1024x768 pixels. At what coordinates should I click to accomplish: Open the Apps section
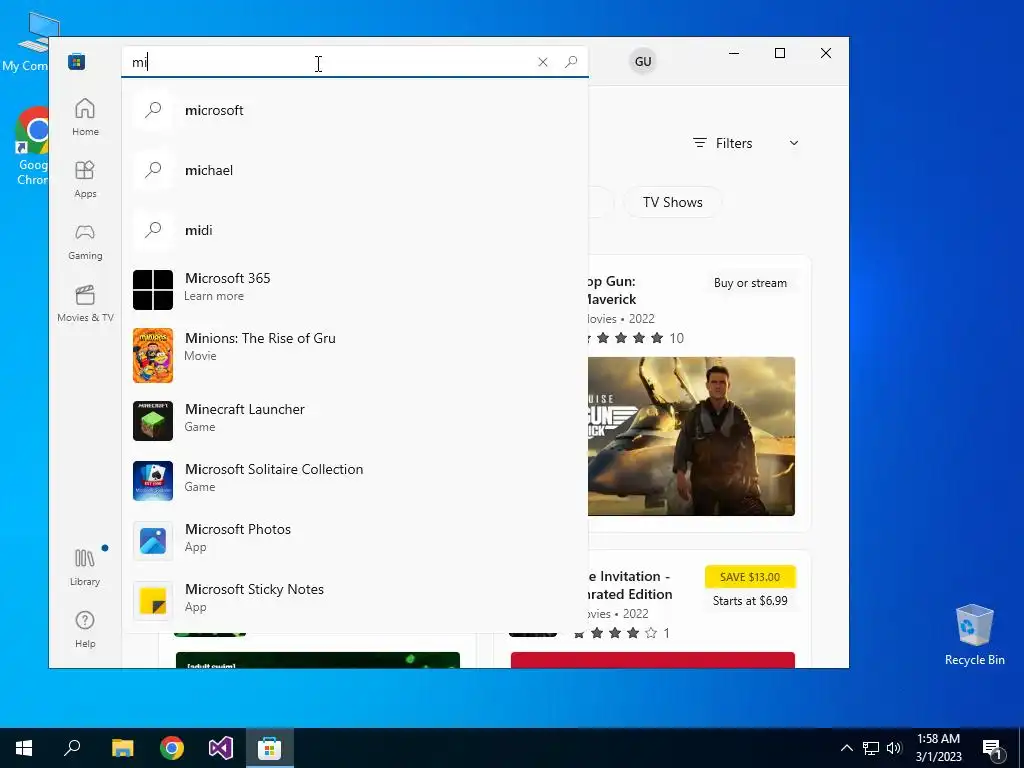point(85,180)
